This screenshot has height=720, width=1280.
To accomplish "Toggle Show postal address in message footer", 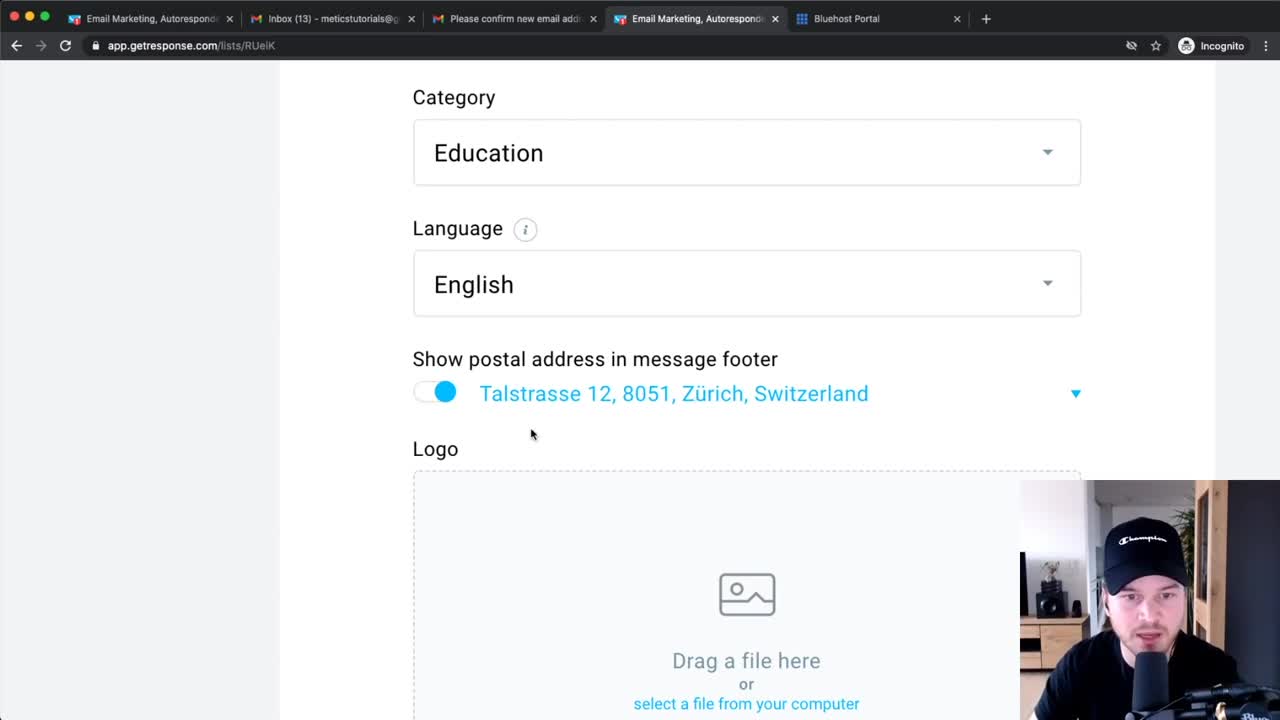I will click(x=435, y=392).
